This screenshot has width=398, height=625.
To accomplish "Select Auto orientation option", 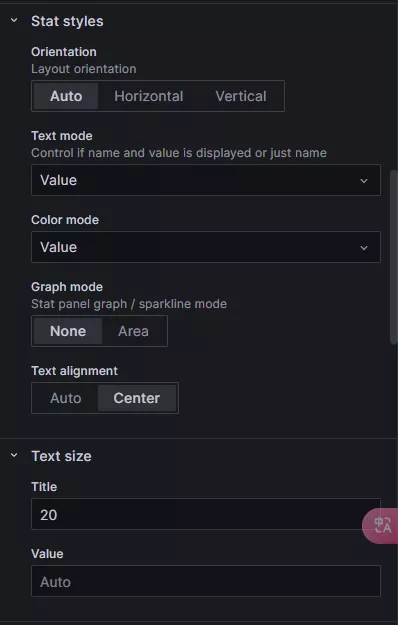I will tap(66, 96).
